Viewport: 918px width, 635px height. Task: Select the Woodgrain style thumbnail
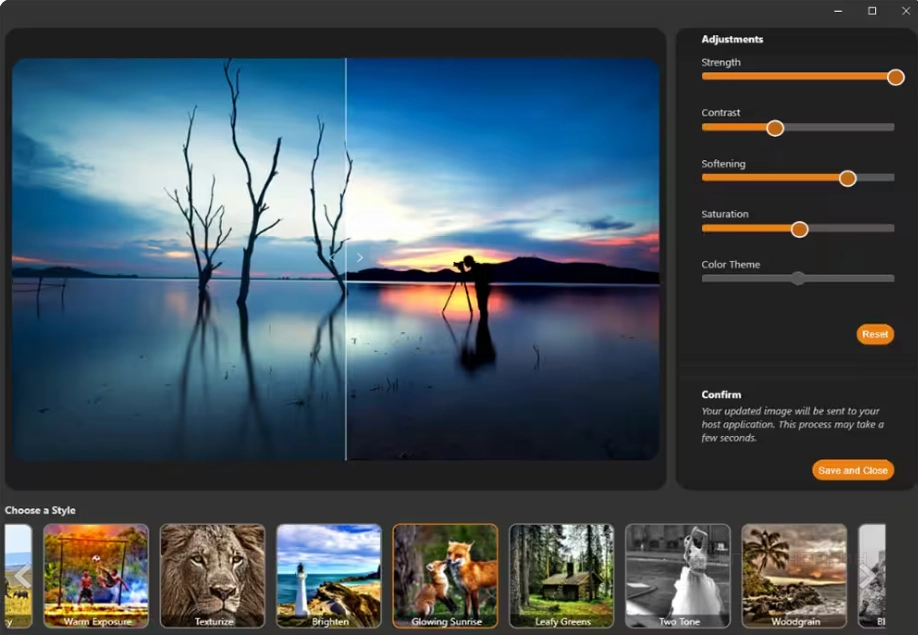[794, 575]
